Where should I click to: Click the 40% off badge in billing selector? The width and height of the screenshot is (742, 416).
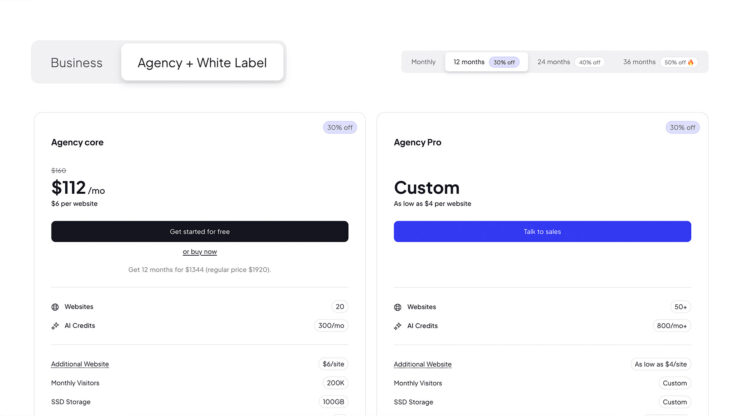coord(589,62)
